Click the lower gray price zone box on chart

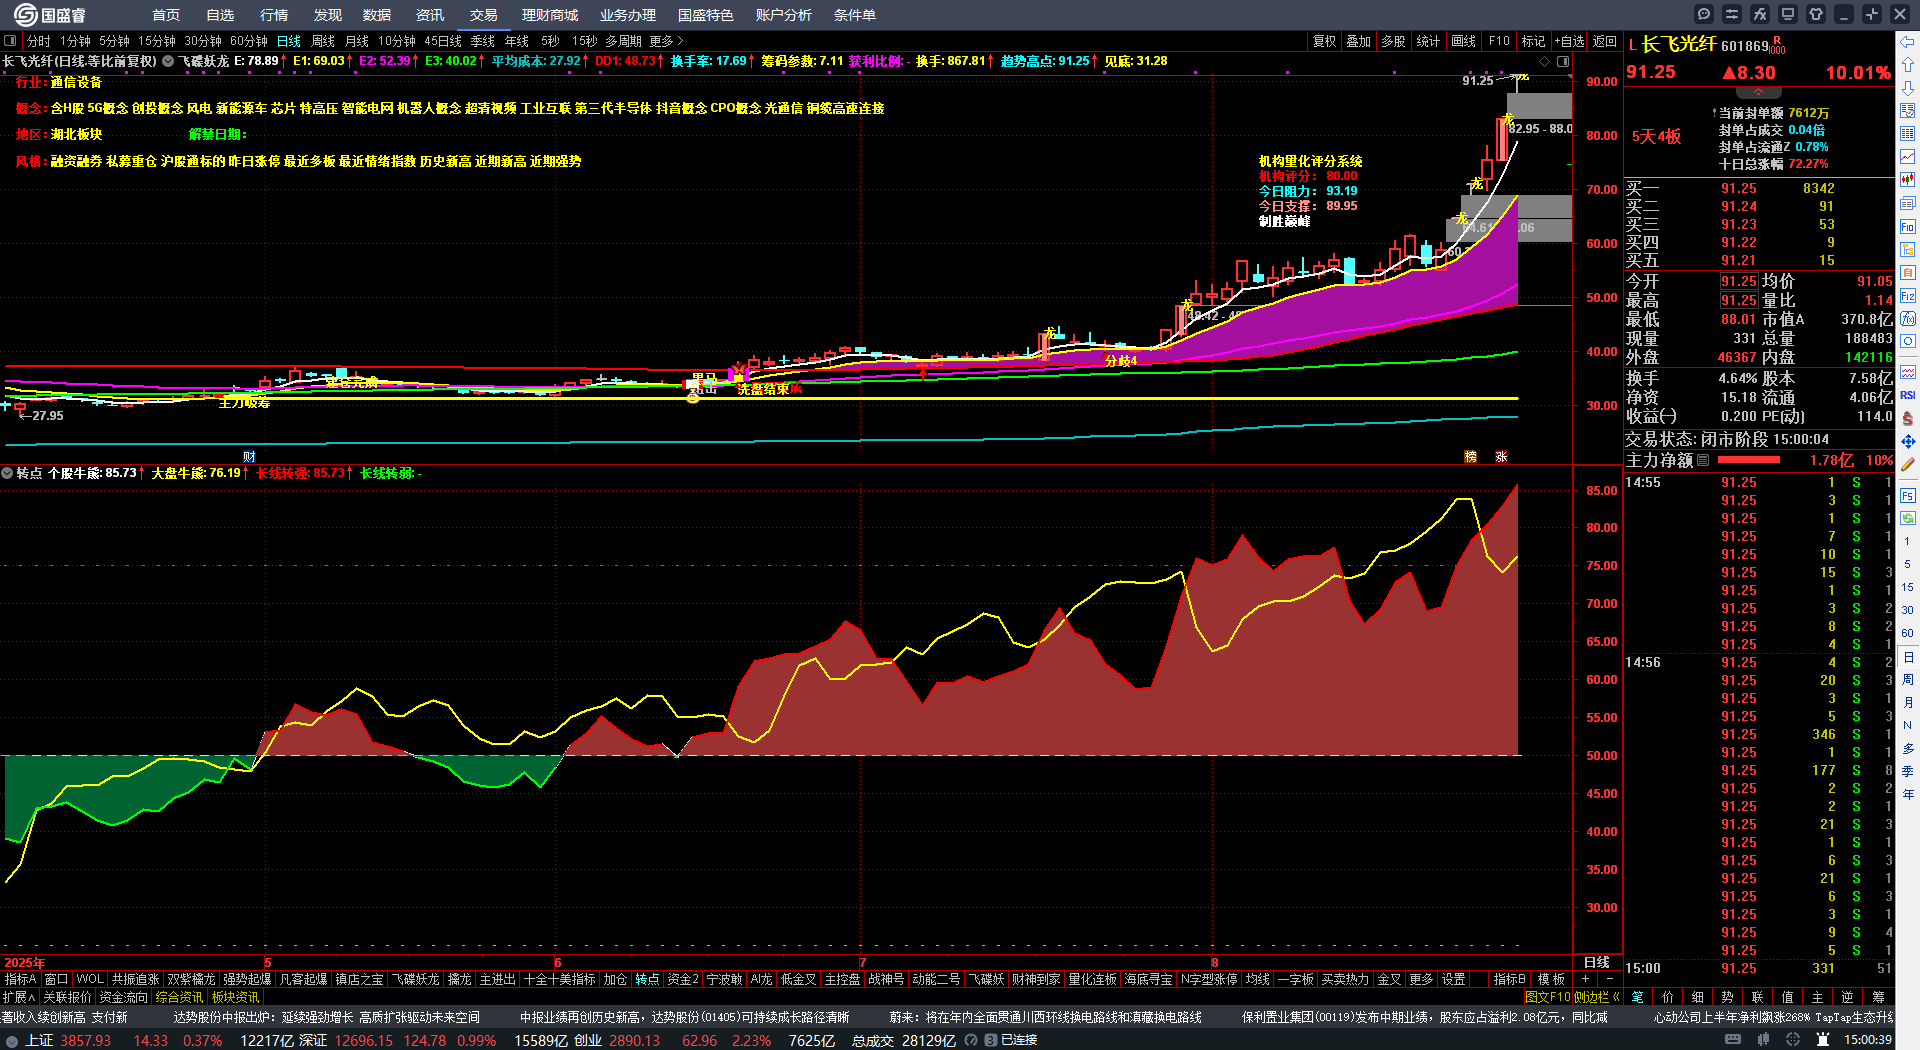[x=1509, y=229]
